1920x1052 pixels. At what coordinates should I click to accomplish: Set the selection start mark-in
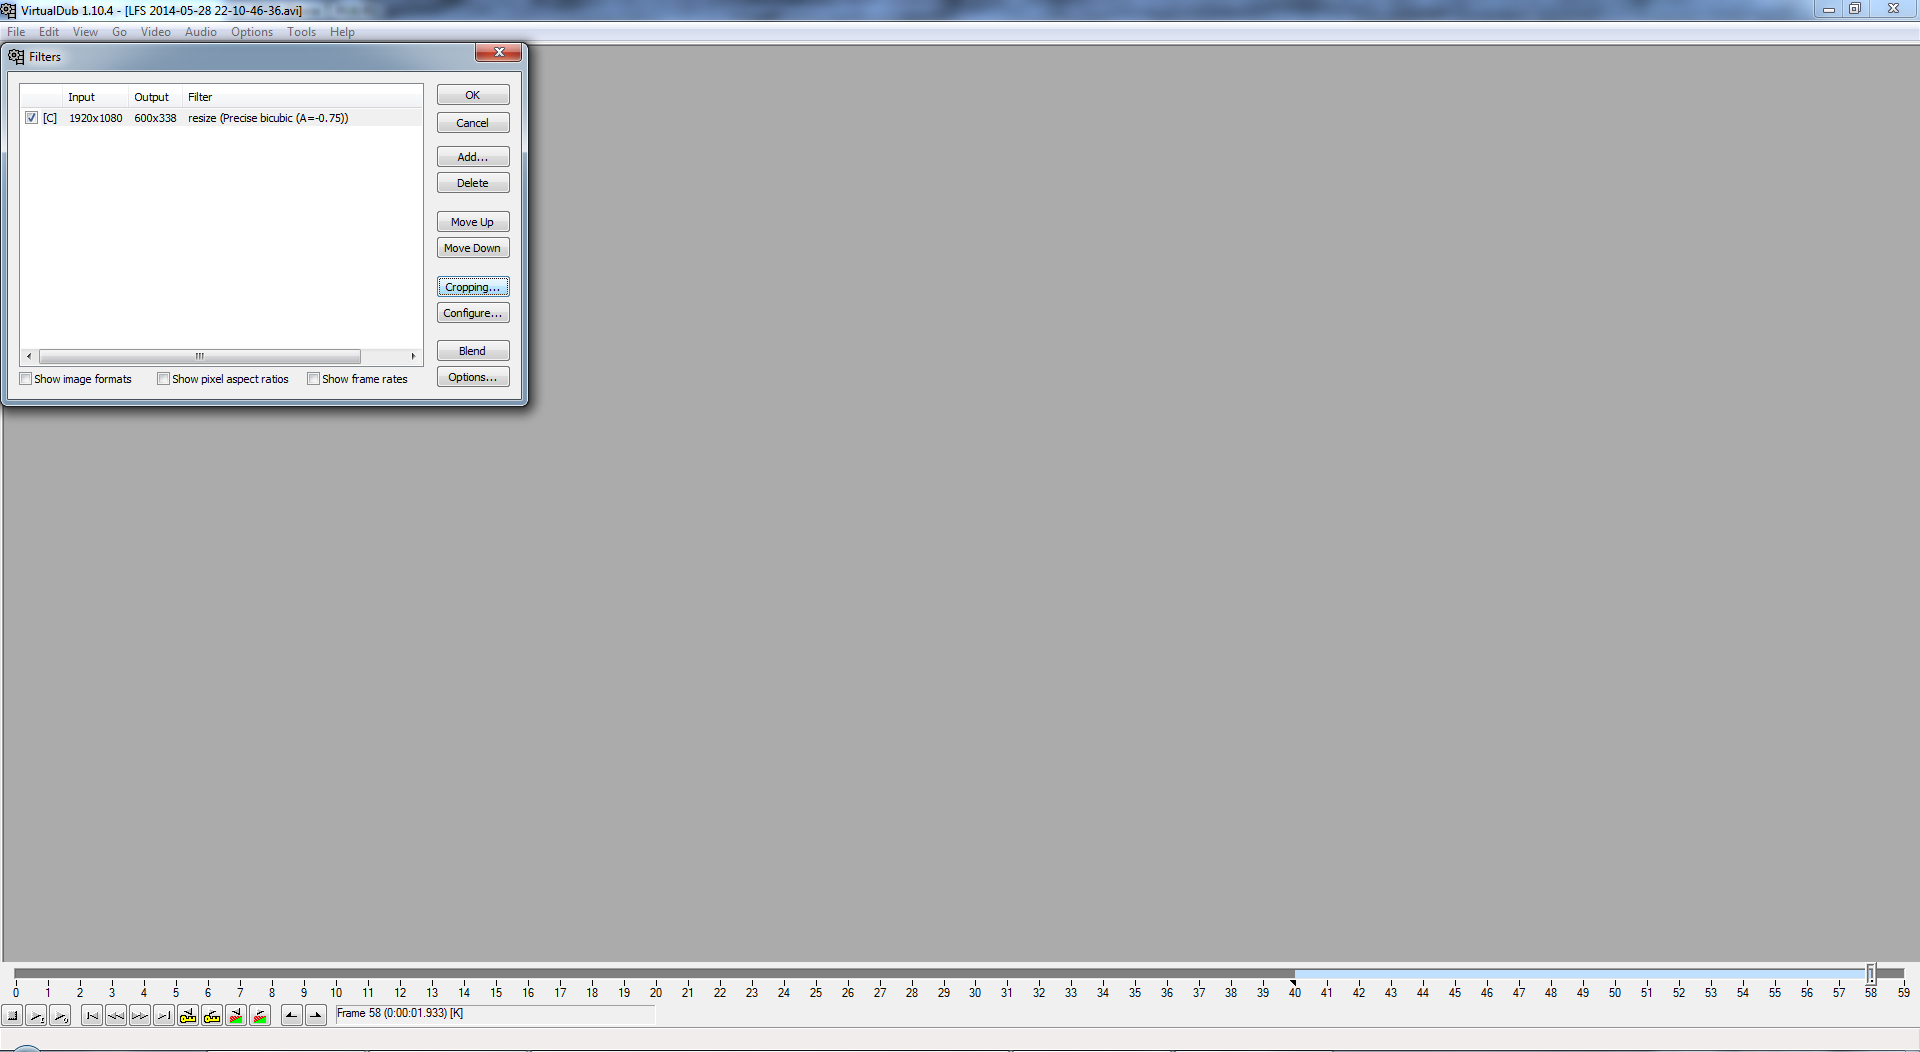point(291,1016)
